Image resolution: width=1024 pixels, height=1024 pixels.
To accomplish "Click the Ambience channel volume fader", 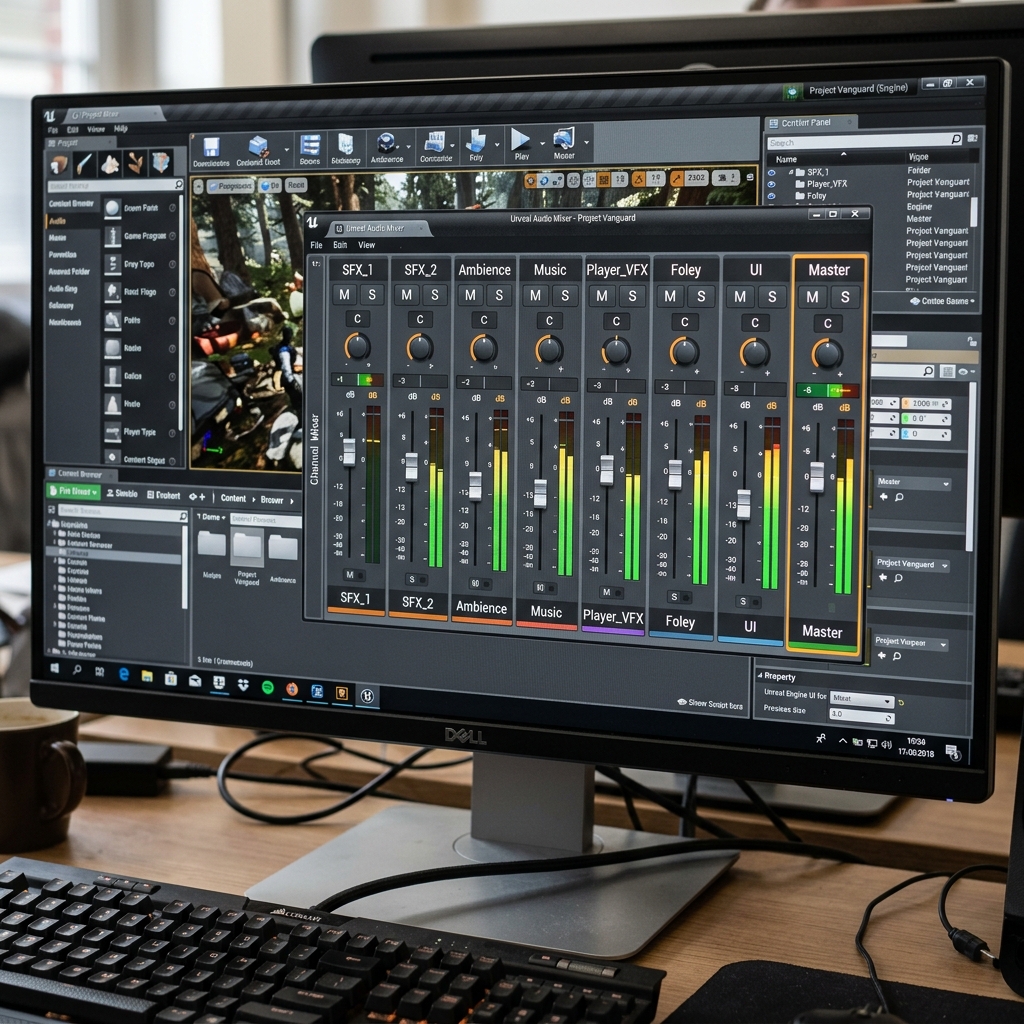I will [475, 486].
